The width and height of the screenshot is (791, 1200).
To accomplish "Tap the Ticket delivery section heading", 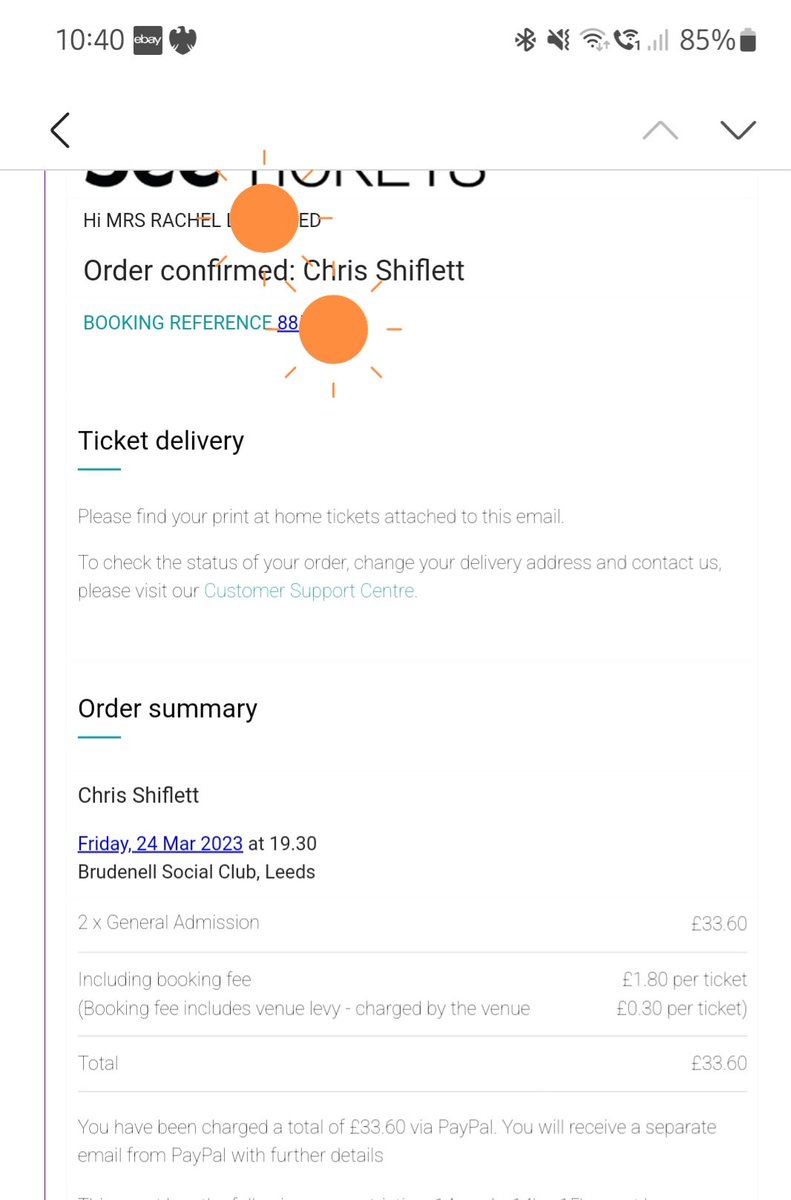I will pyautogui.click(x=161, y=441).
